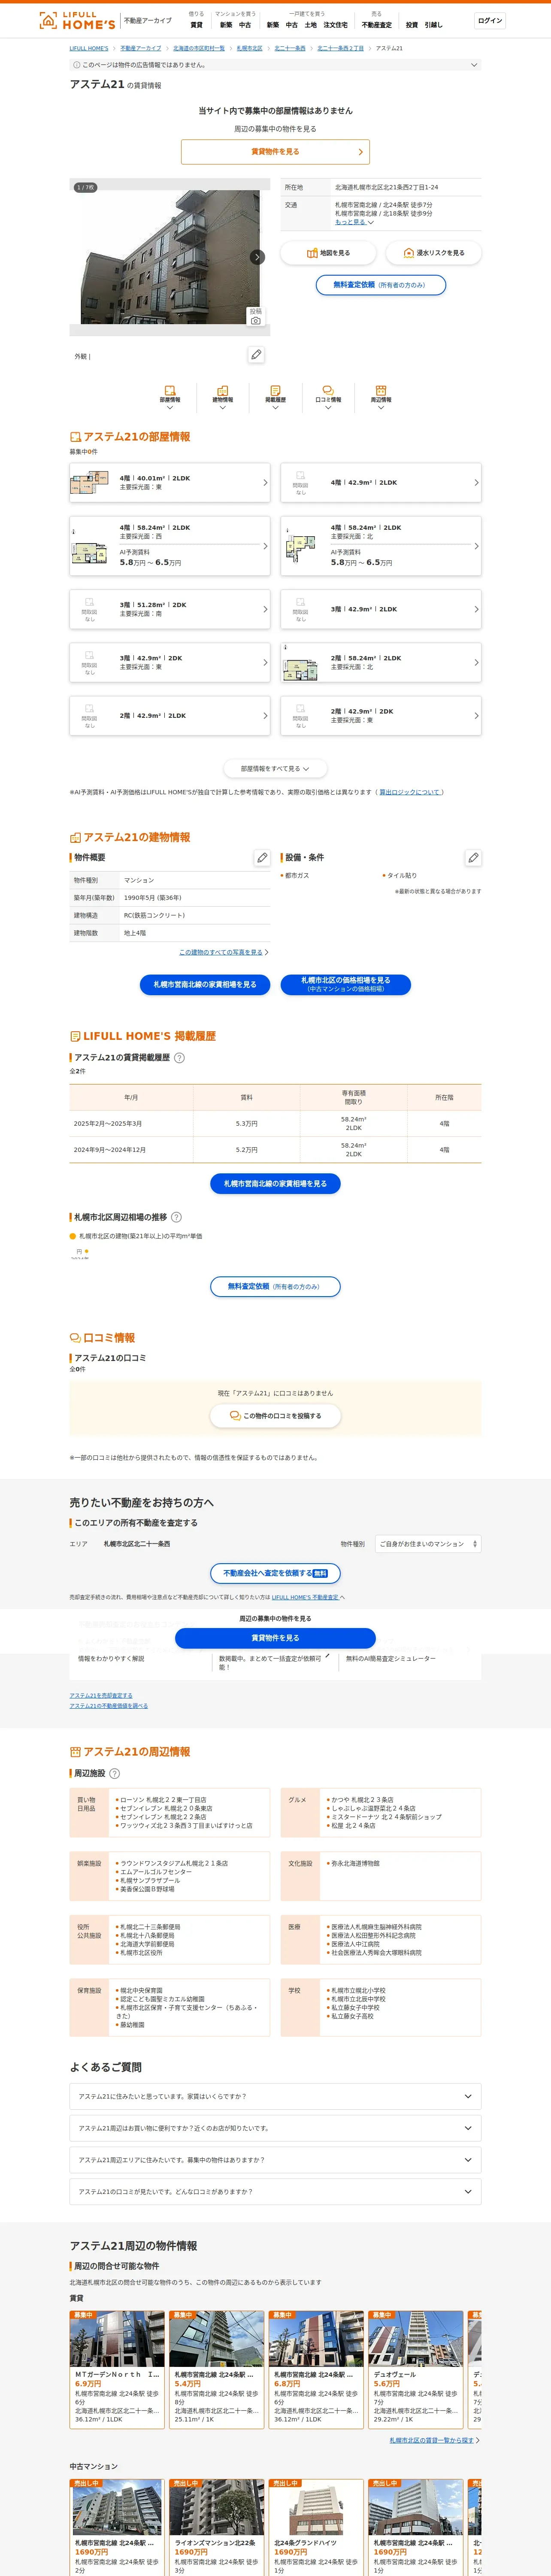
Task: Open 北24条グランドハイツ listing card
Action: click(x=316, y=2526)
